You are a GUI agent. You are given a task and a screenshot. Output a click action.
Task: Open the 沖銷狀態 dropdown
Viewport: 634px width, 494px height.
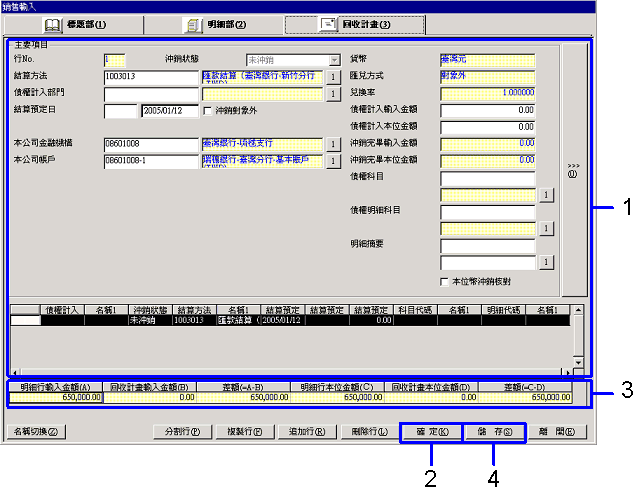coord(333,60)
